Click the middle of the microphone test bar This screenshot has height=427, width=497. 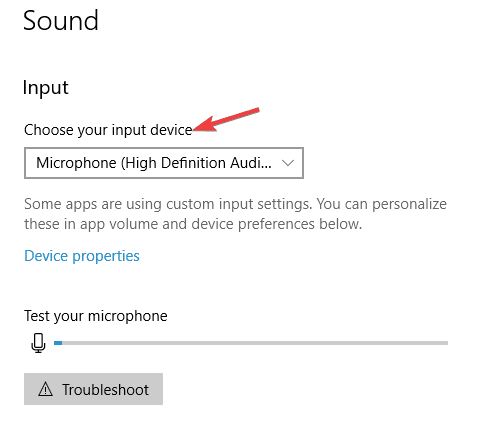click(251, 343)
